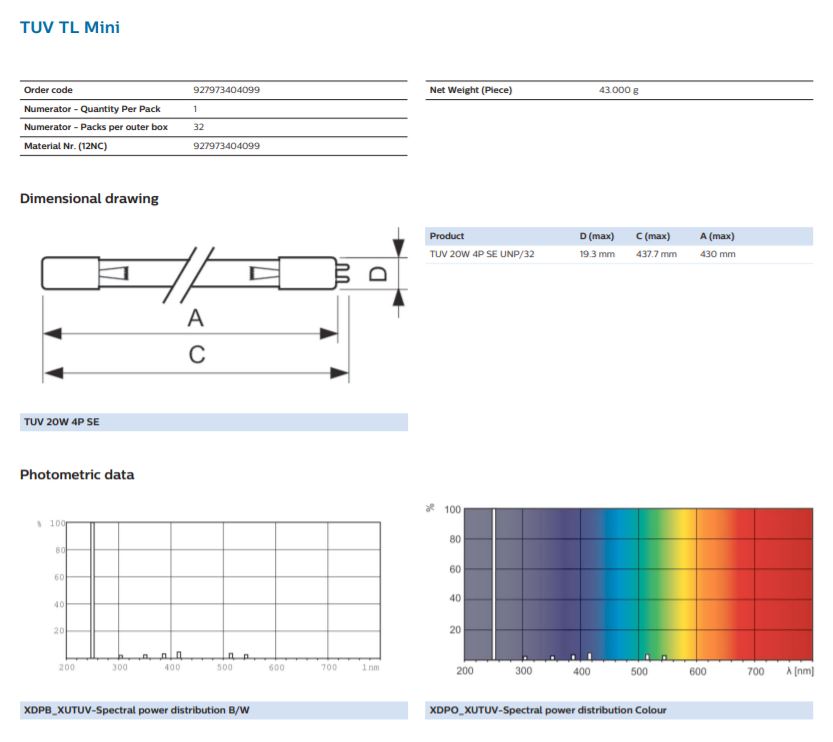Click the 927973404099 value in Order code row
Viewport: 833px width, 742px height.
click(x=226, y=90)
